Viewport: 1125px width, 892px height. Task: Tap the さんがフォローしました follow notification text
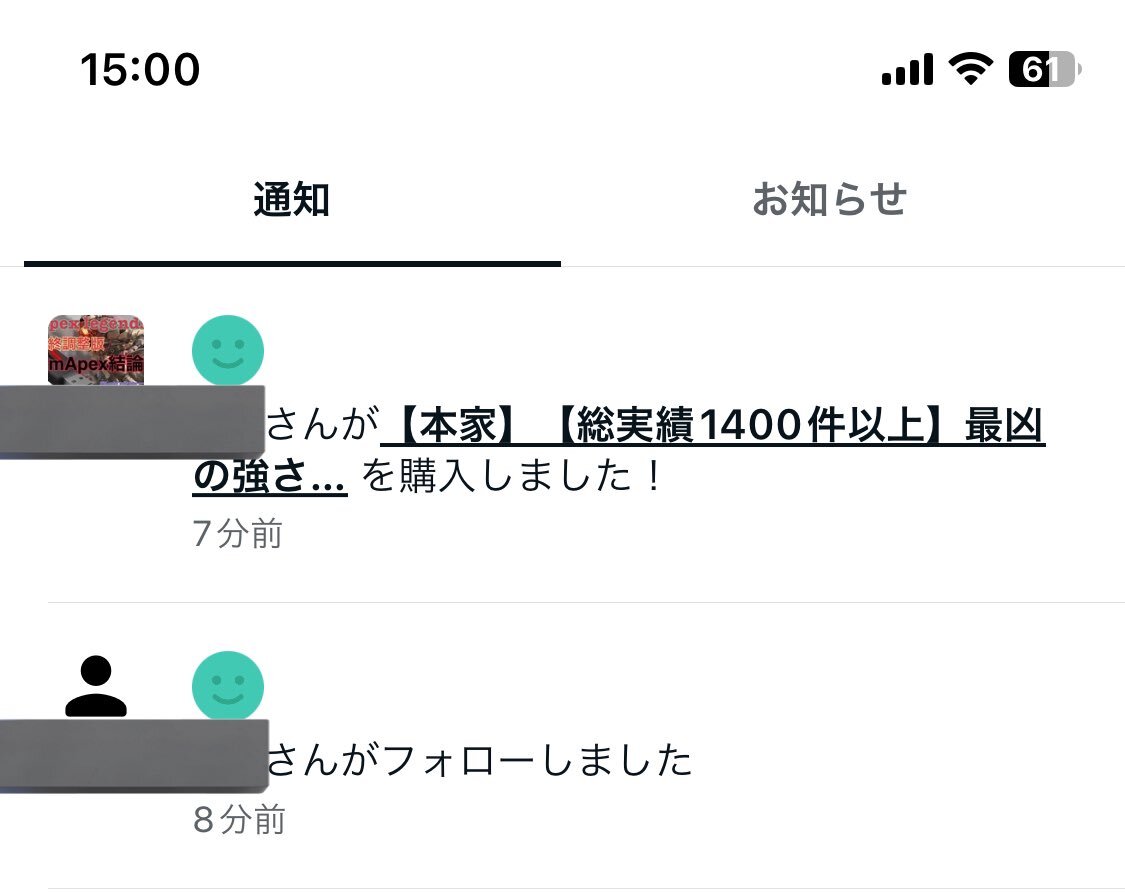click(479, 760)
